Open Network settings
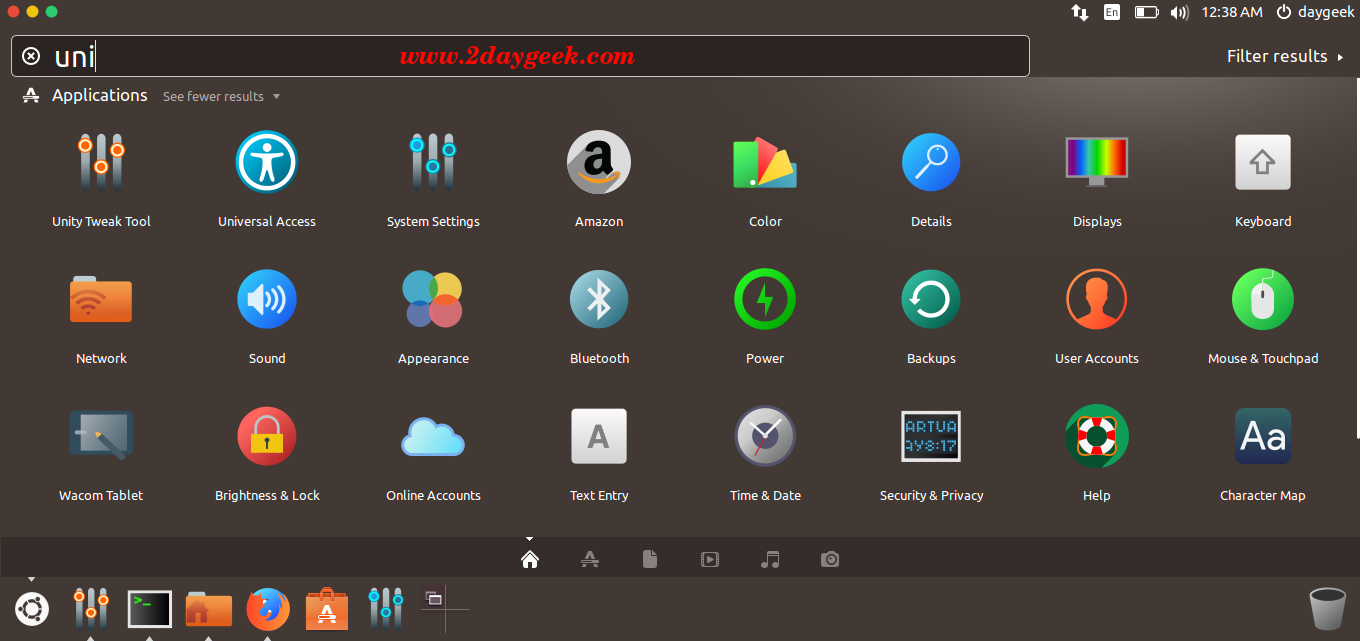The height and width of the screenshot is (641, 1360). pos(101,299)
